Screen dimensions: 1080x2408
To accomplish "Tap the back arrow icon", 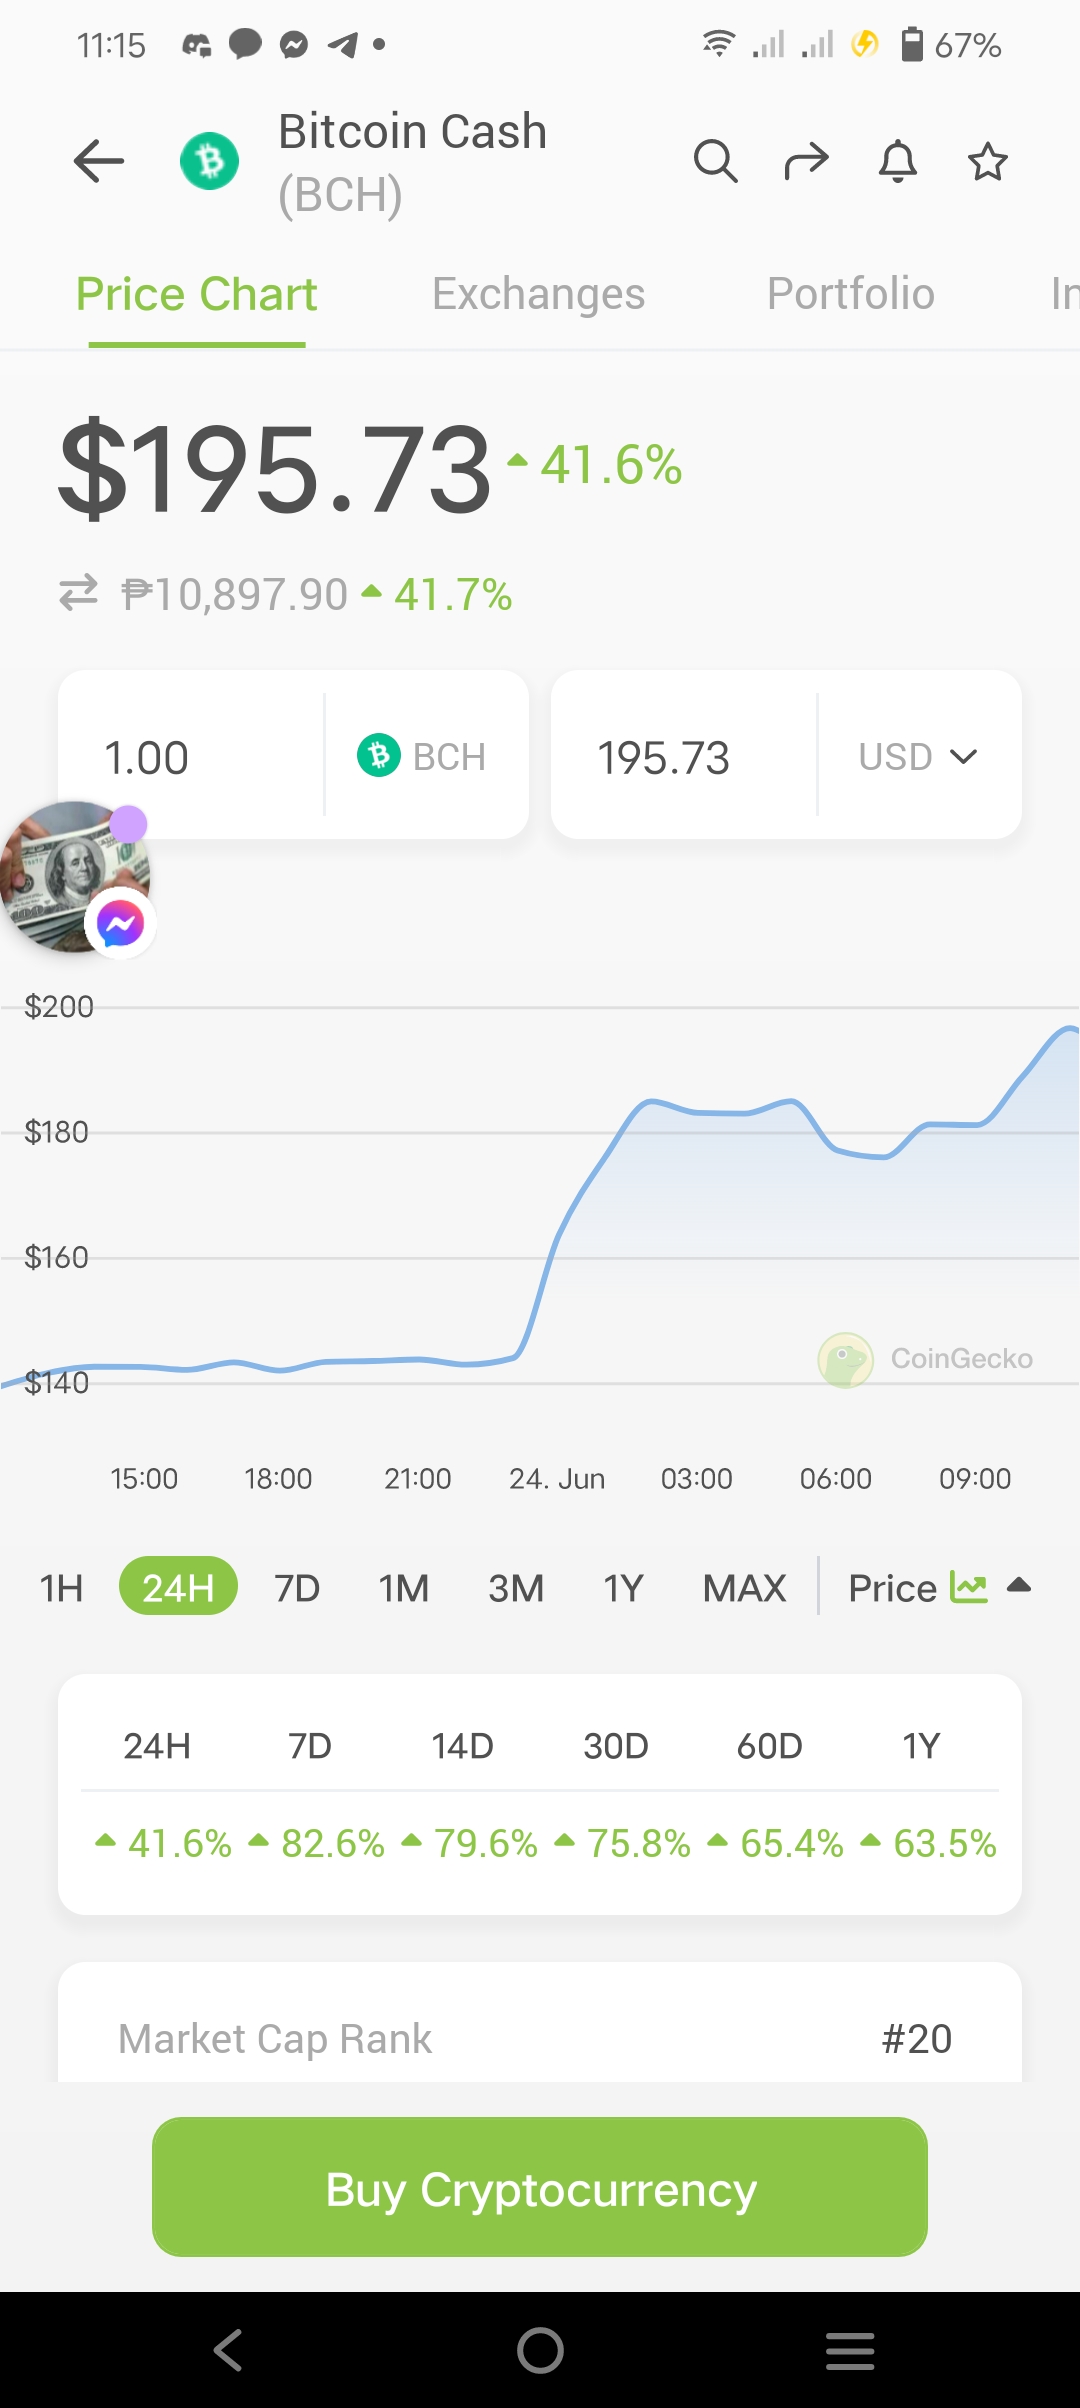I will pyautogui.click(x=99, y=161).
